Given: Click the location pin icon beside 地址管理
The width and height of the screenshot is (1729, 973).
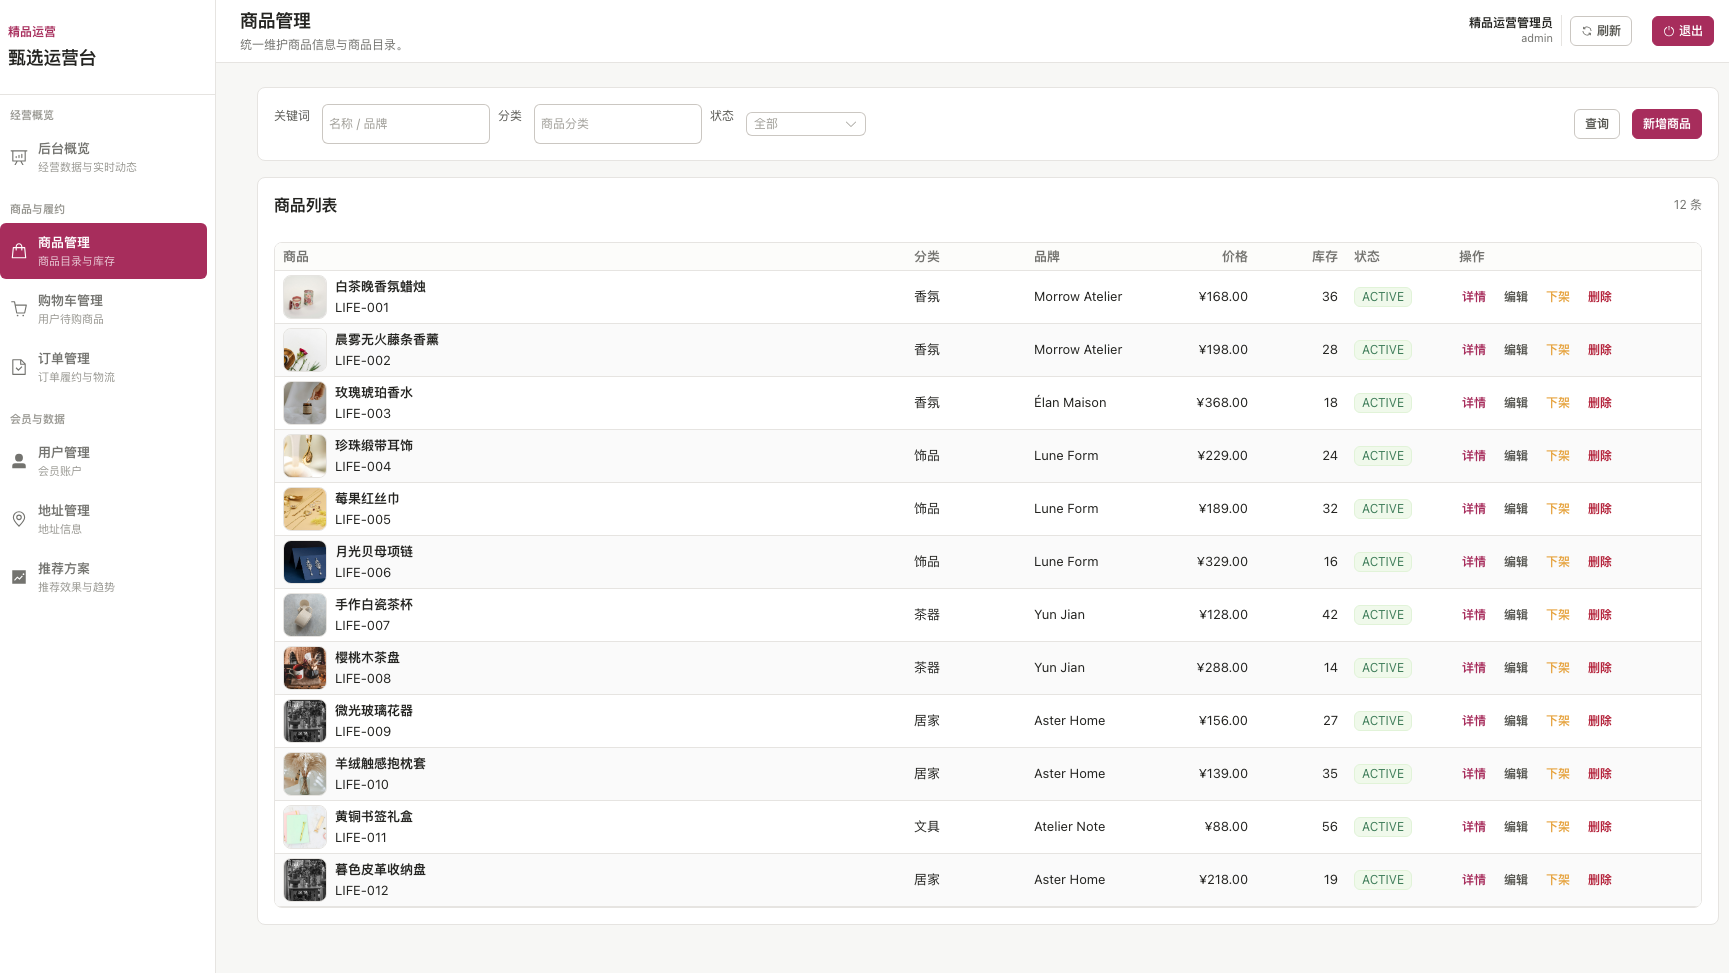Looking at the screenshot, I should [x=19, y=519].
